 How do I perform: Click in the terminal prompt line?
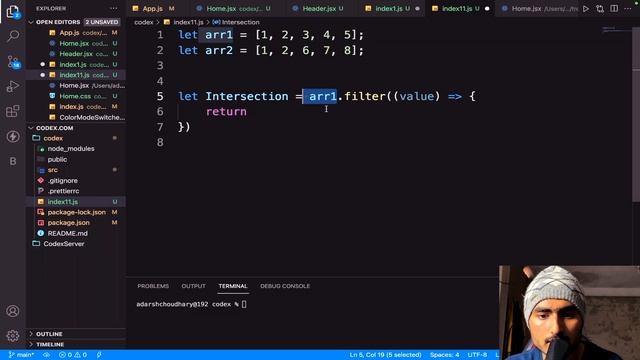click(x=191, y=304)
